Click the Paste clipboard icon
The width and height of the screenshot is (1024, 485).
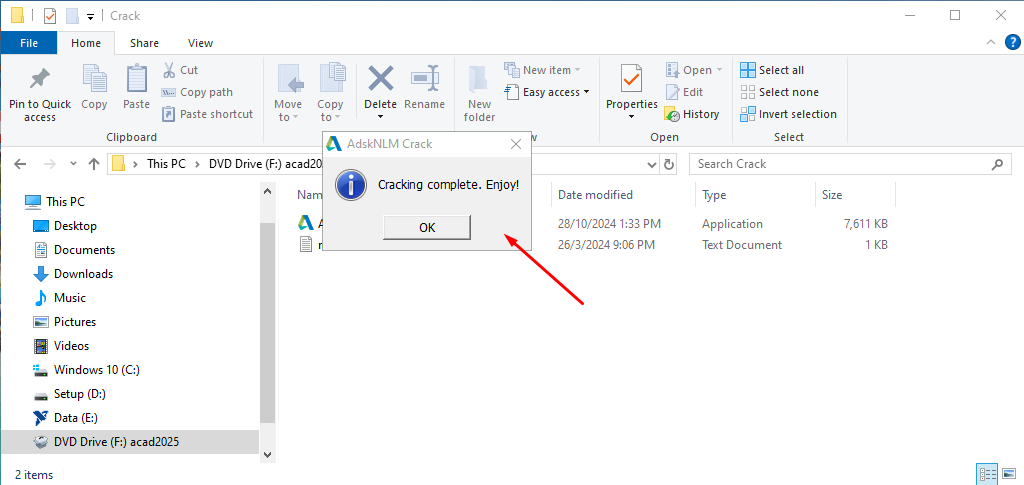pos(136,78)
